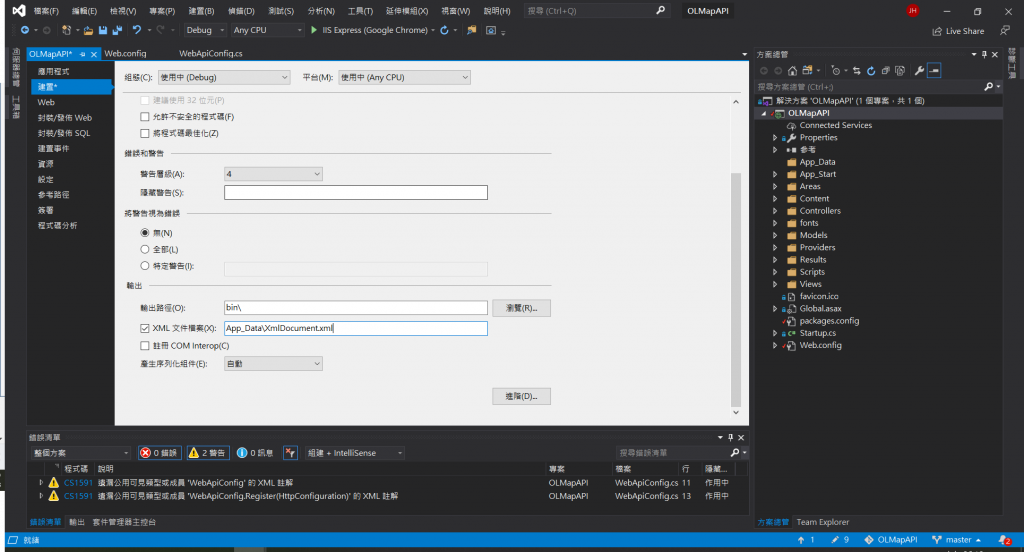The image size is (1024, 552).
Task: Click the Switch Views icon in Solution Explorer
Action: point(808,71)
